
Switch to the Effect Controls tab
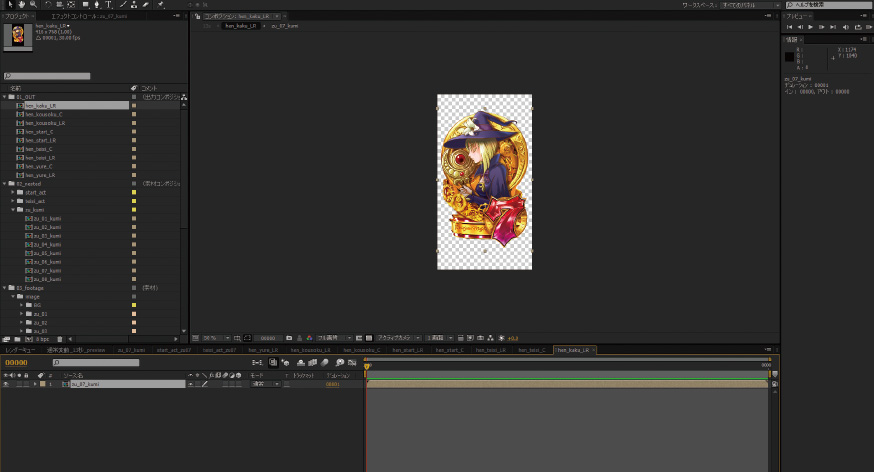tap(89, 16)
